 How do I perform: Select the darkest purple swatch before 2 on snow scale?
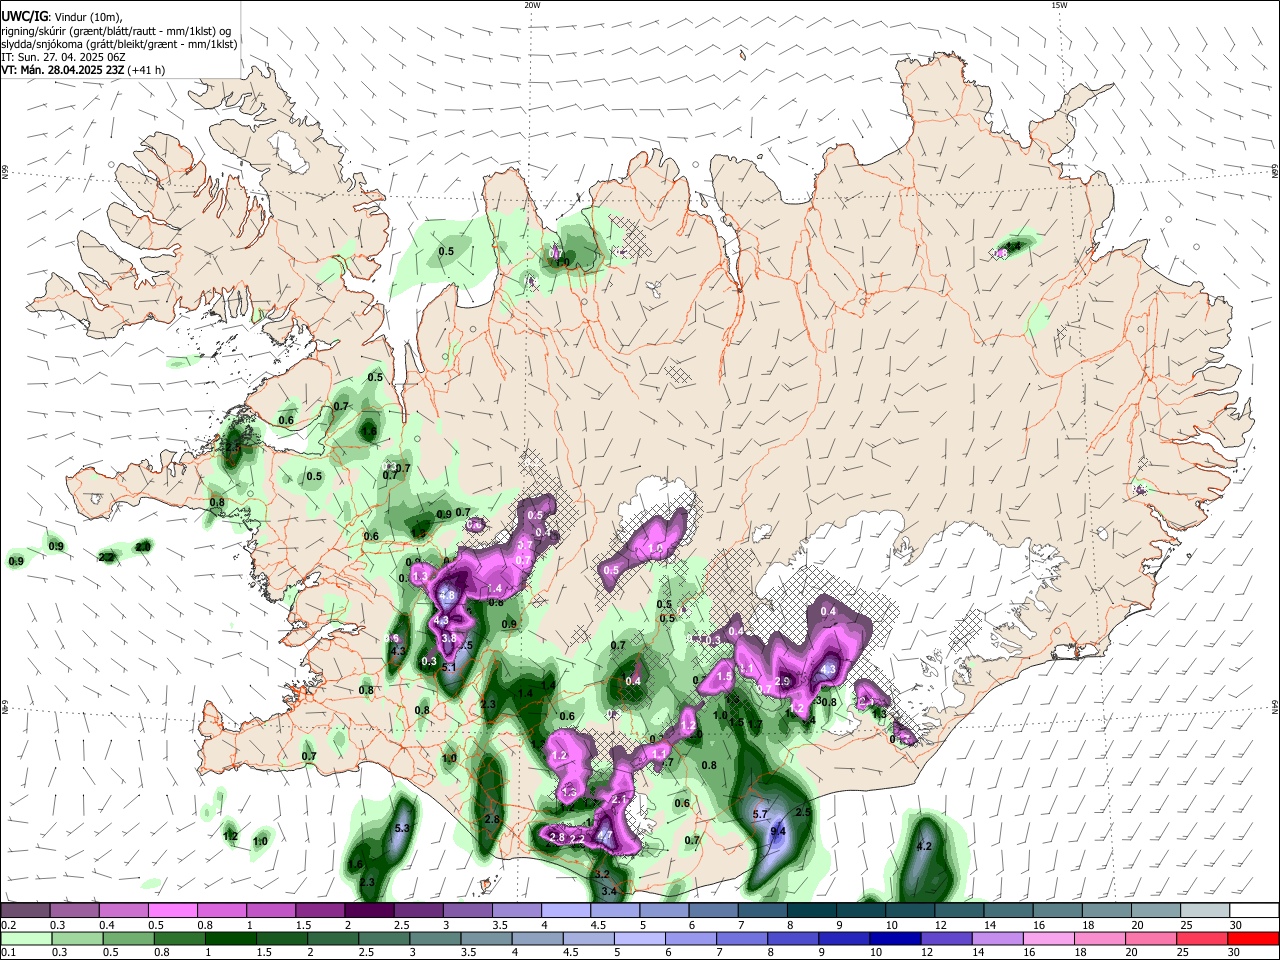[369, 911]
